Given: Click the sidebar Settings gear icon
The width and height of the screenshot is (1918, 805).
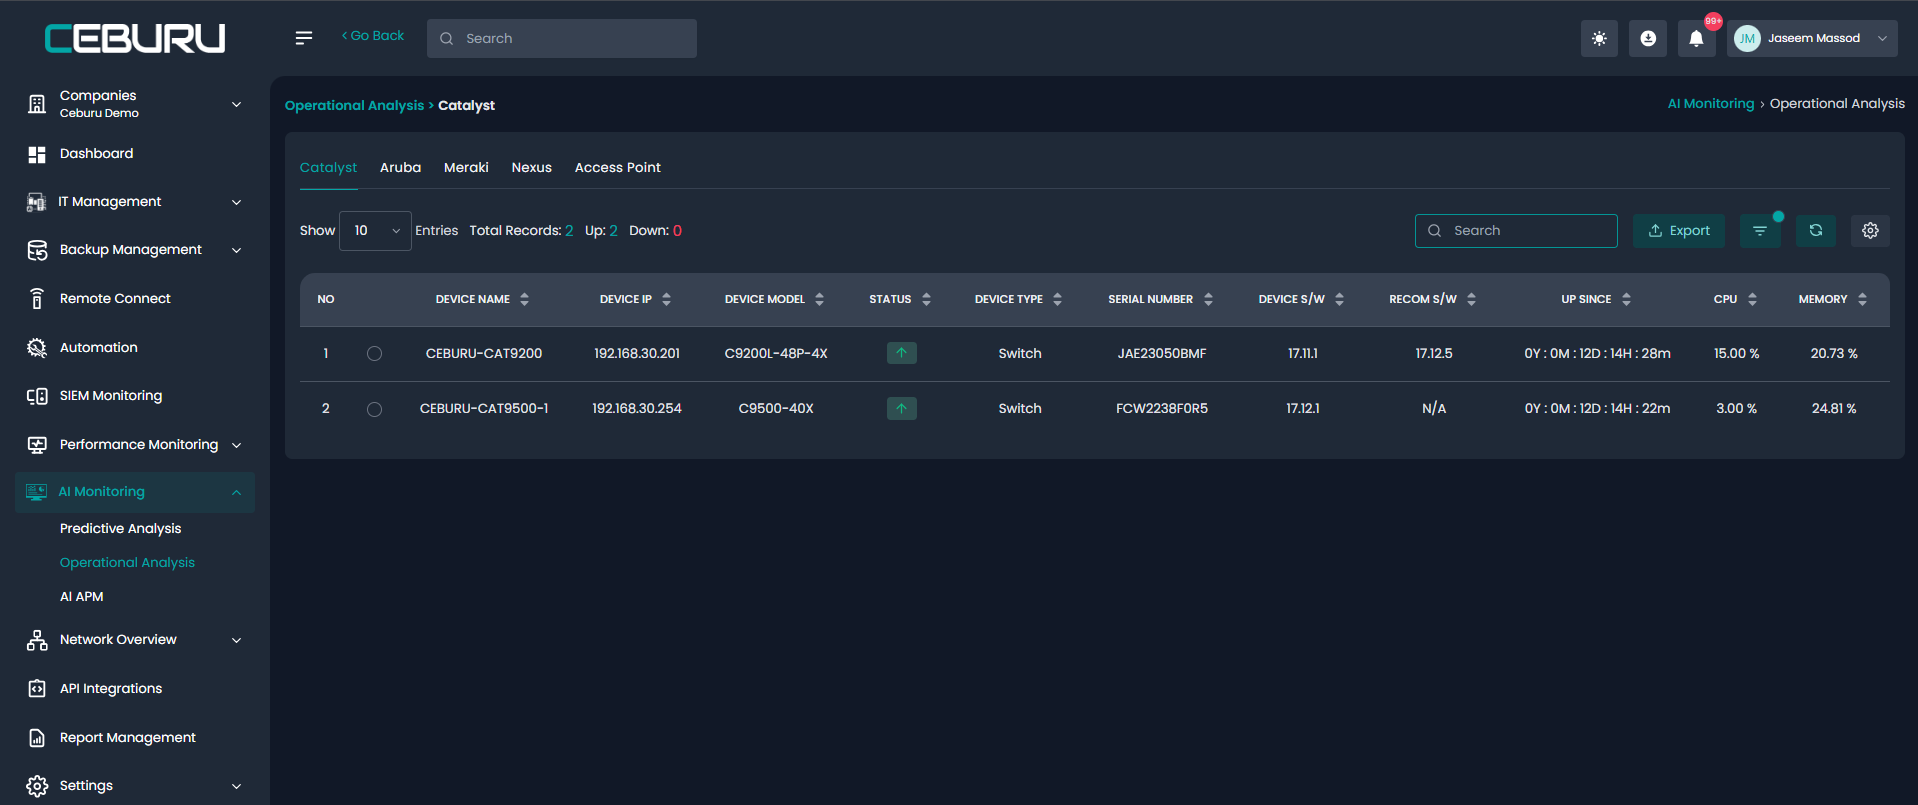Looking at the screenshot, I should point(37,786).
